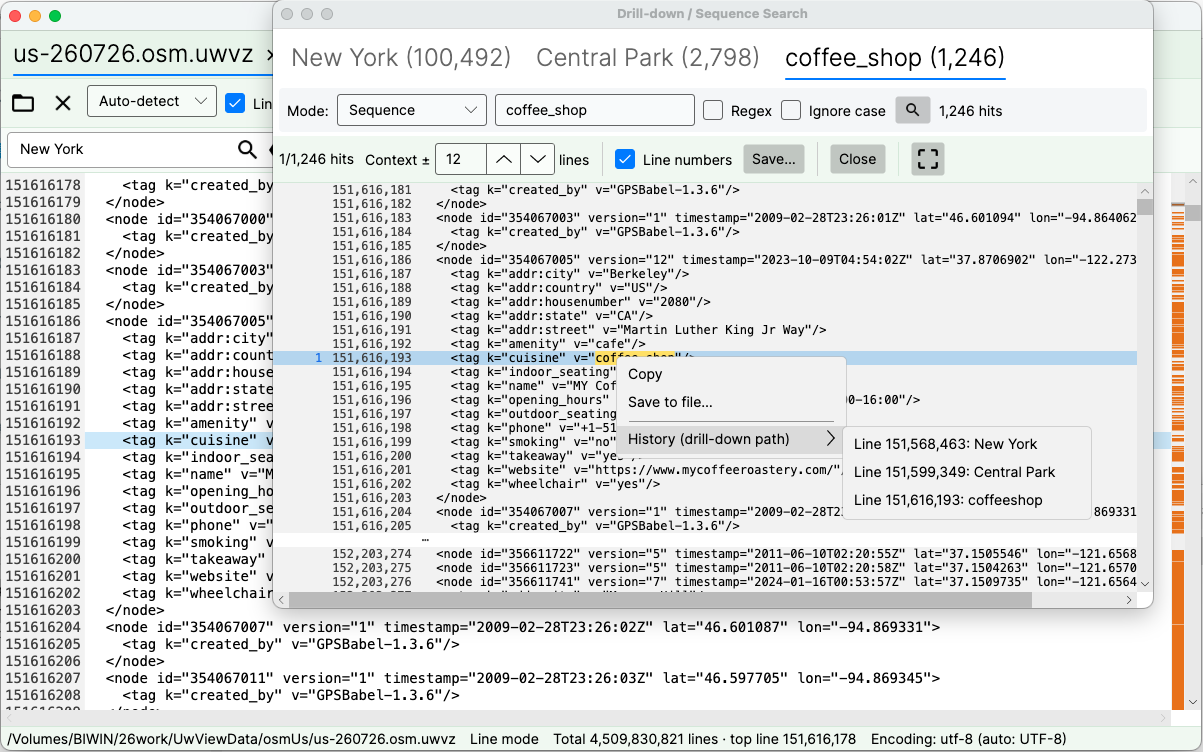1203x752 pixels.
Task: Click Encoding: utf-8 status bar entry
Action: [x=971, y=739]
